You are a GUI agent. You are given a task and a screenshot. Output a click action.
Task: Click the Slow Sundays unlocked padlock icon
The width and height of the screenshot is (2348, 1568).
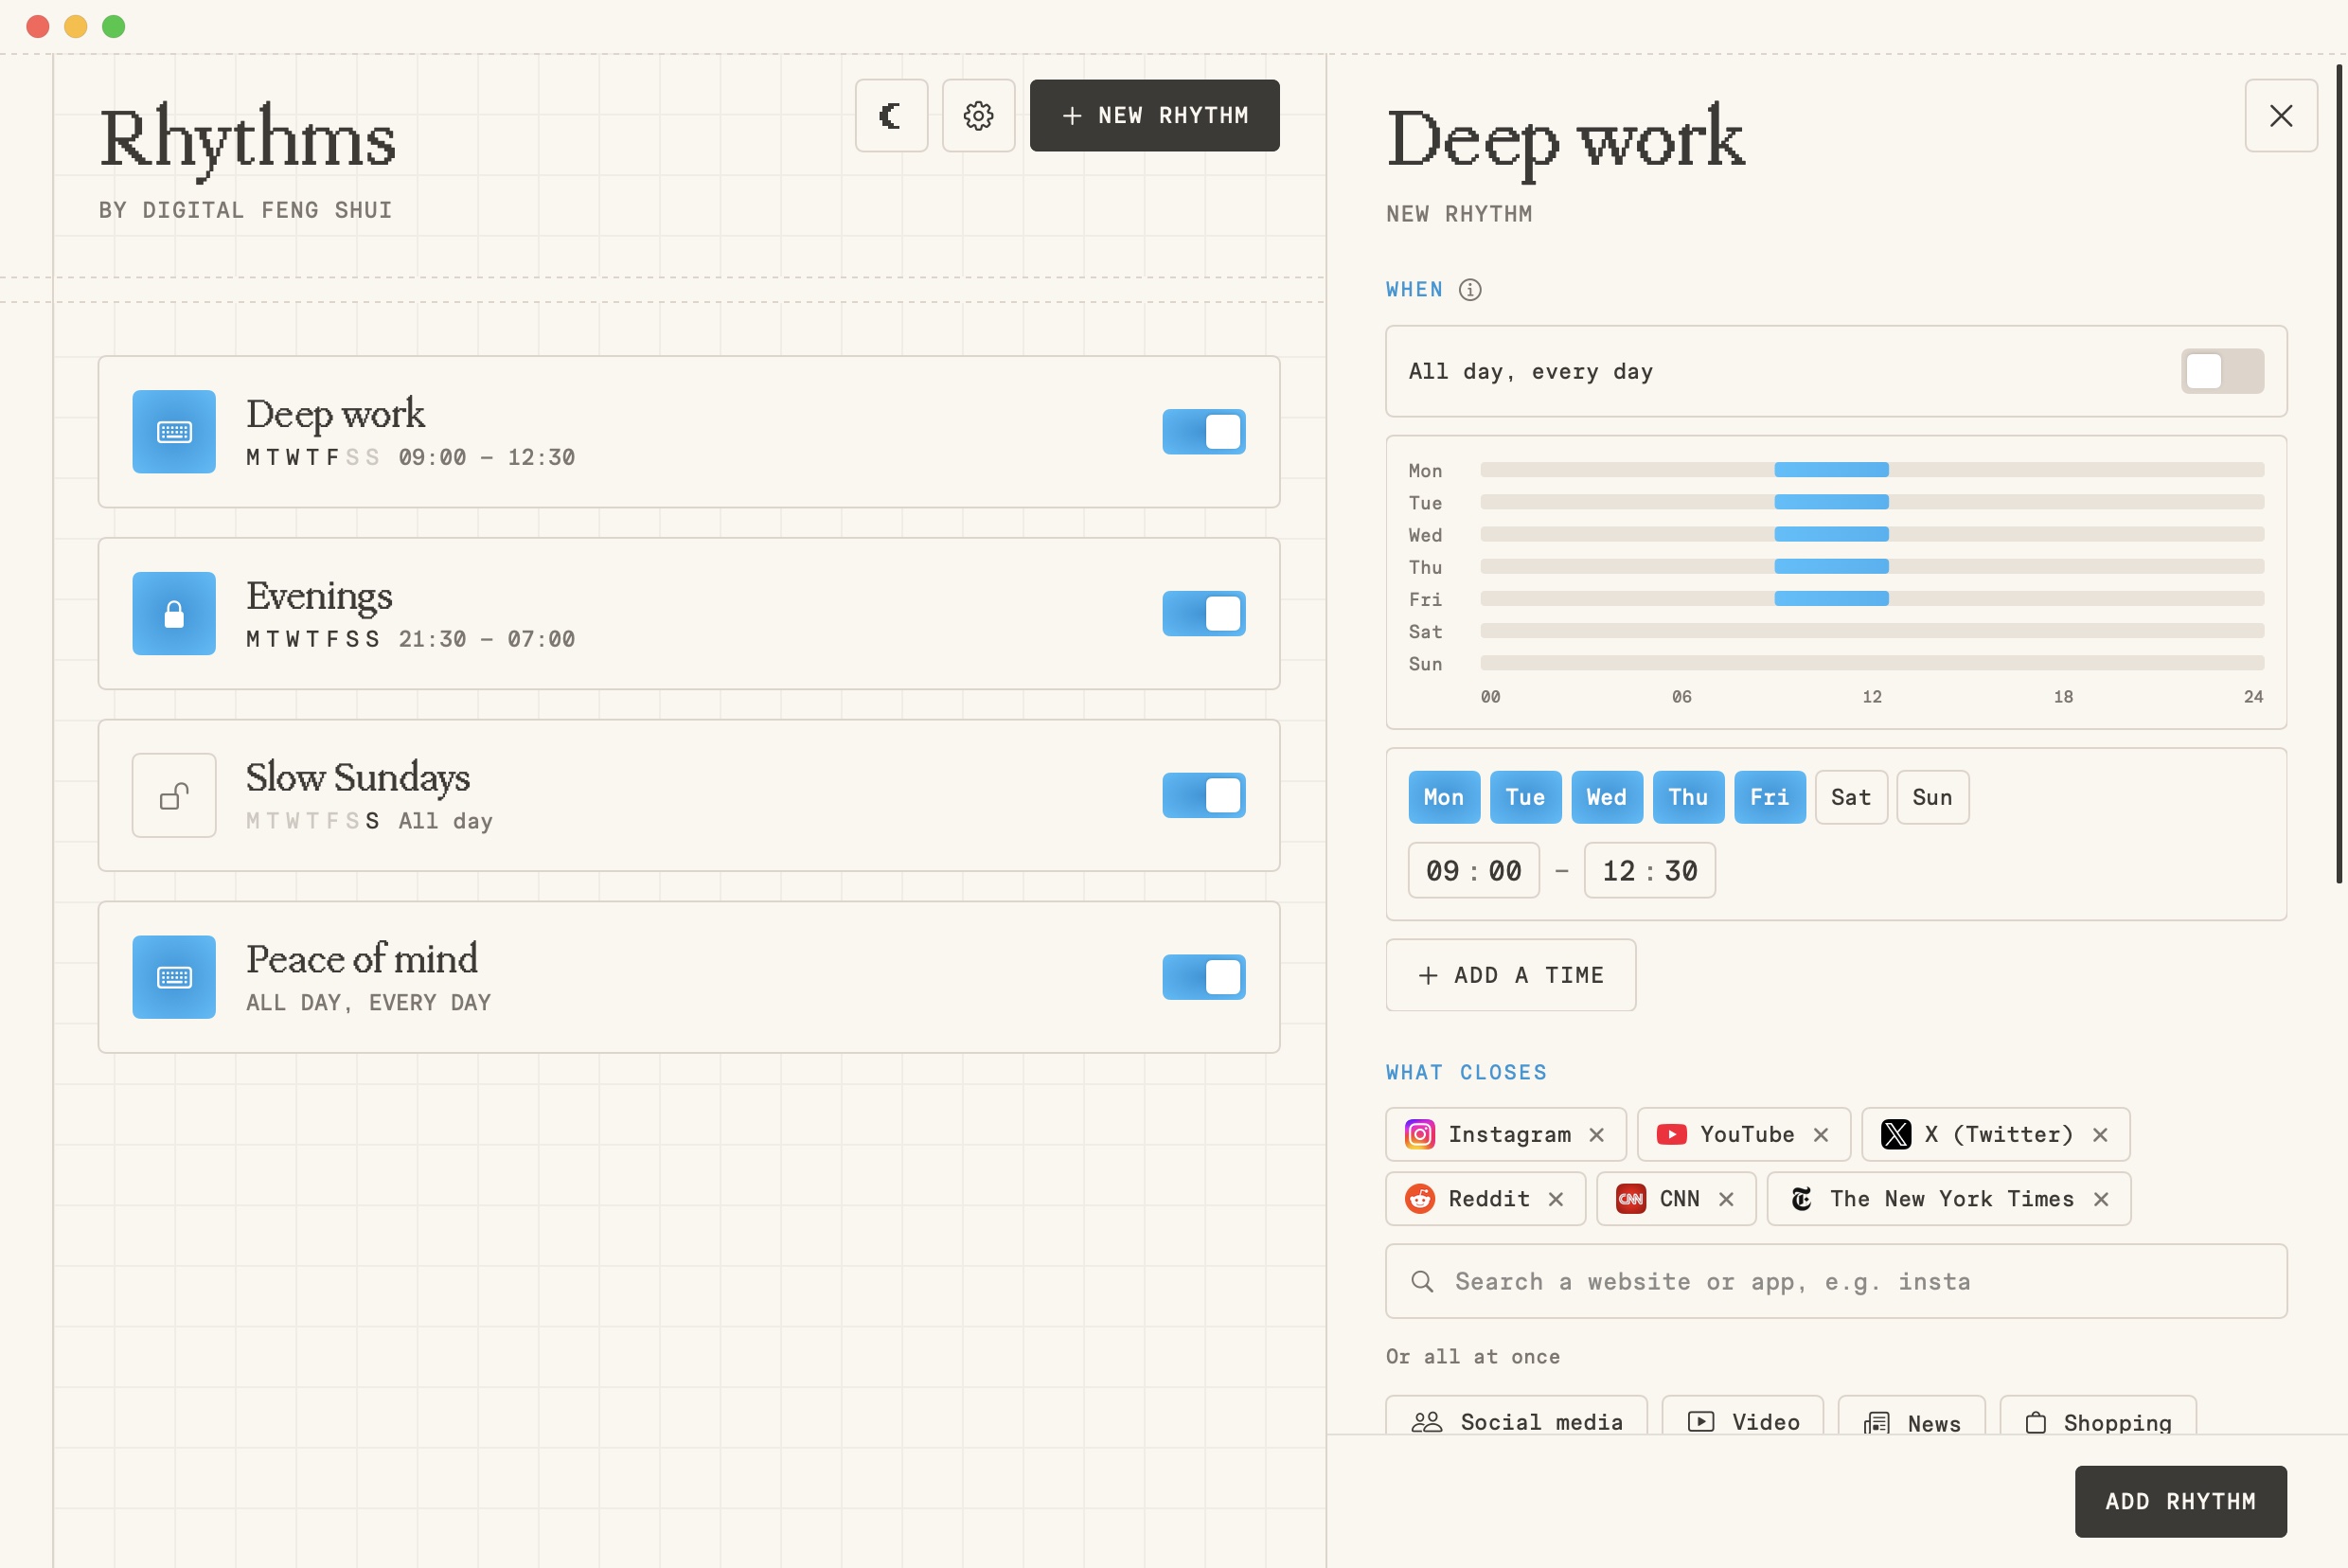point(174,796)
